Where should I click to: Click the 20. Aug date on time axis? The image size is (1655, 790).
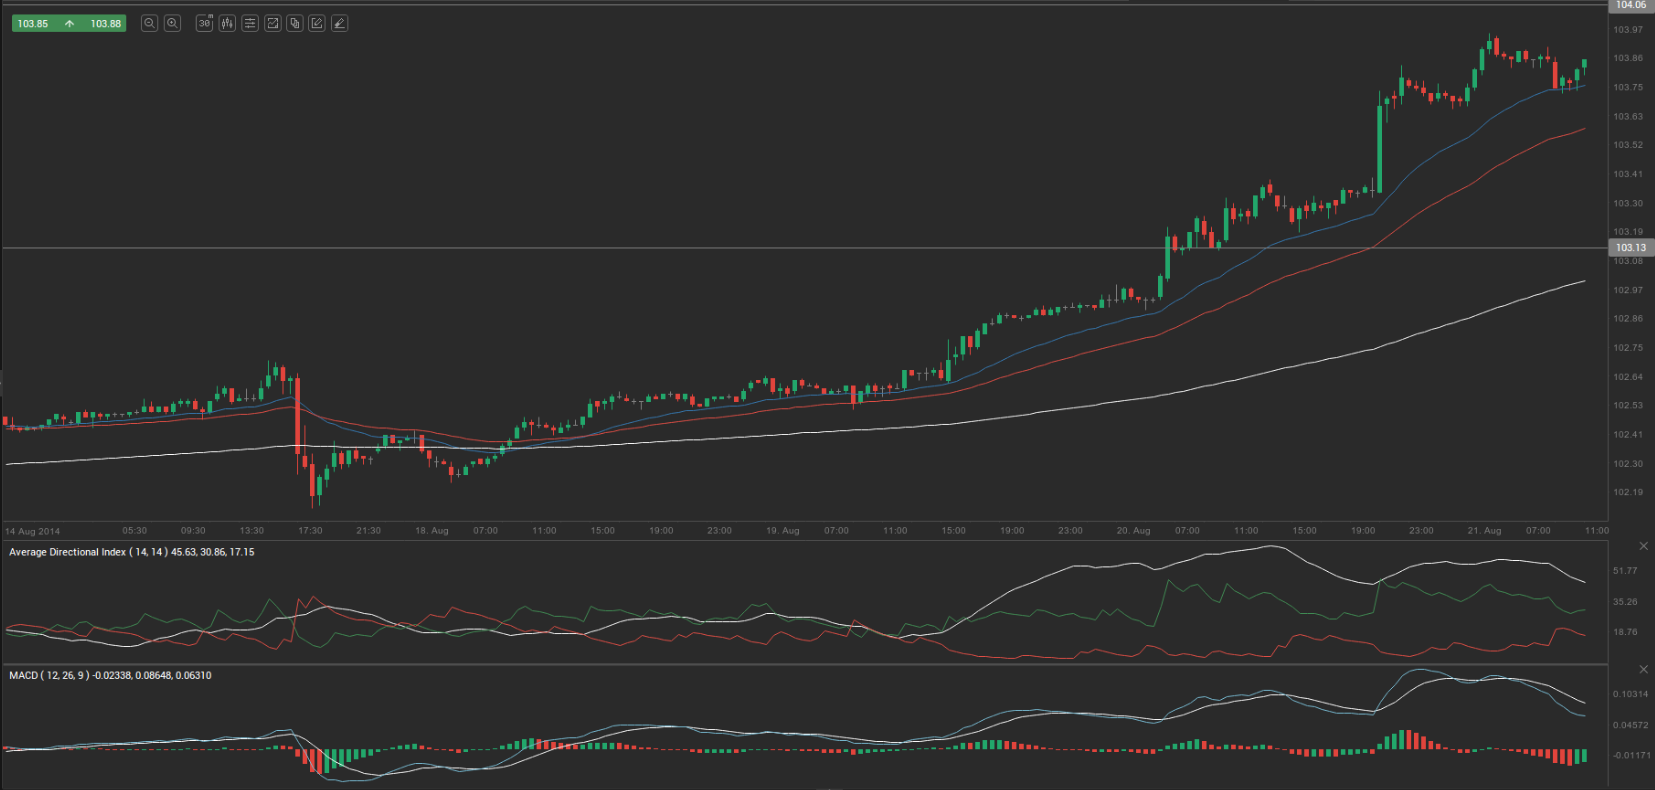point(1133,531)
